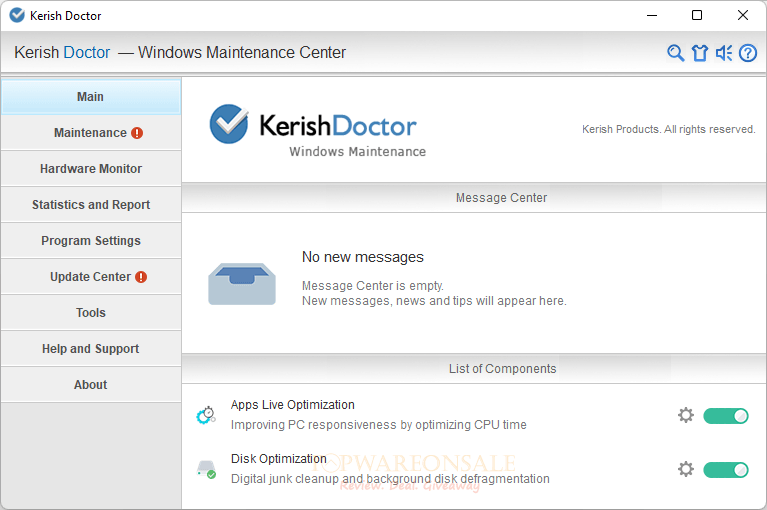Open Help and Support

point(91,349)
